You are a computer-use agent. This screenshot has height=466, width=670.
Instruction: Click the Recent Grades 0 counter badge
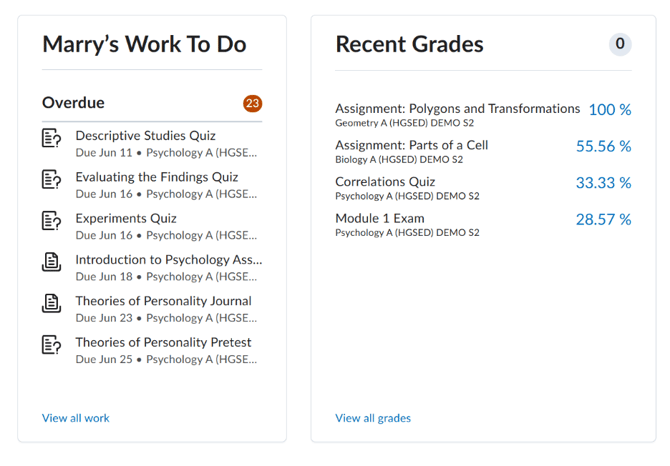pos(620,44)
